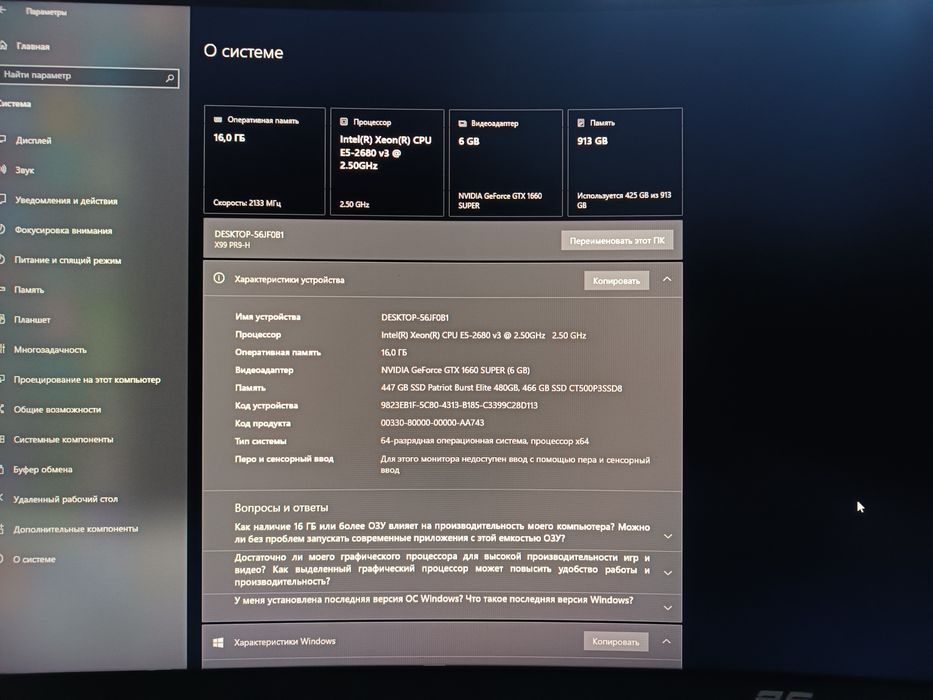This screenshot has height=700, width=933.
Task: Expand the 16 ГБ ОЗУ question
Action: 668,536
